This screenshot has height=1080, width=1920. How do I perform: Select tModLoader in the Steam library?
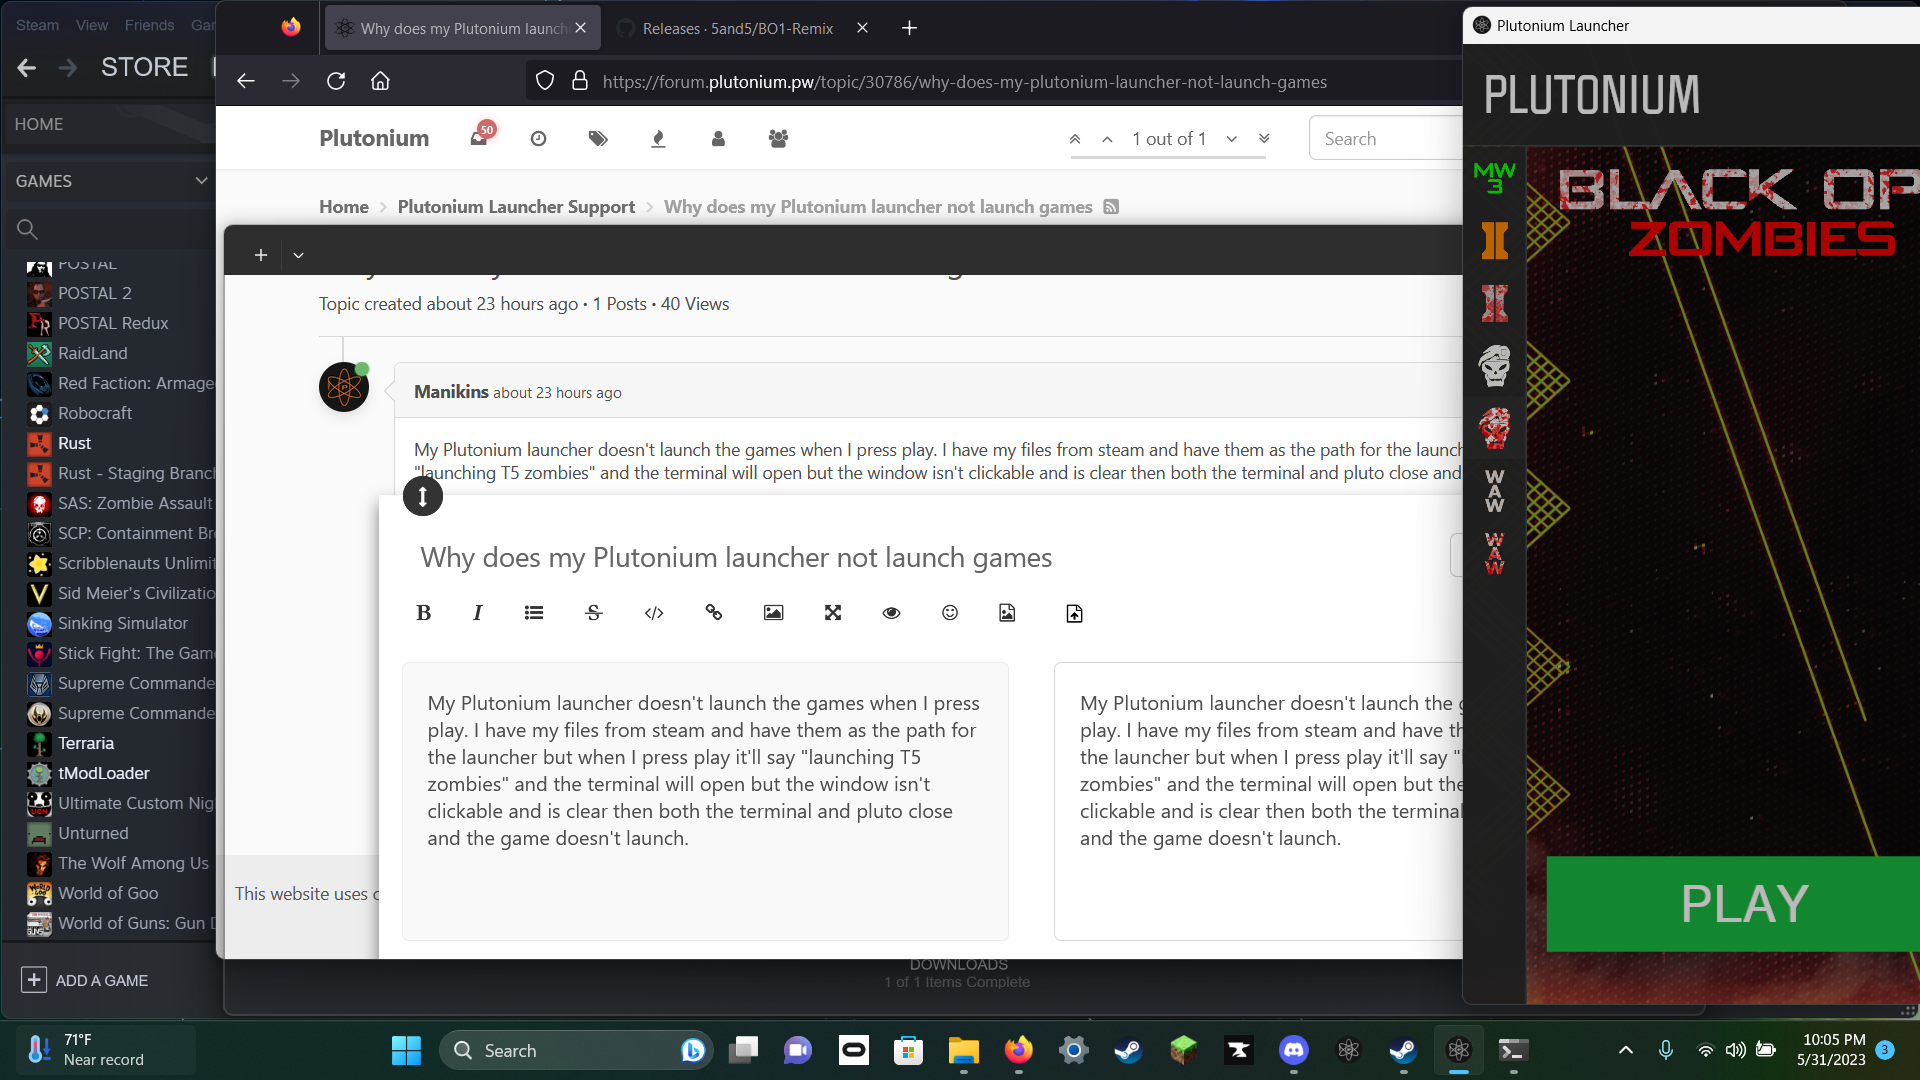pos(104,773)
